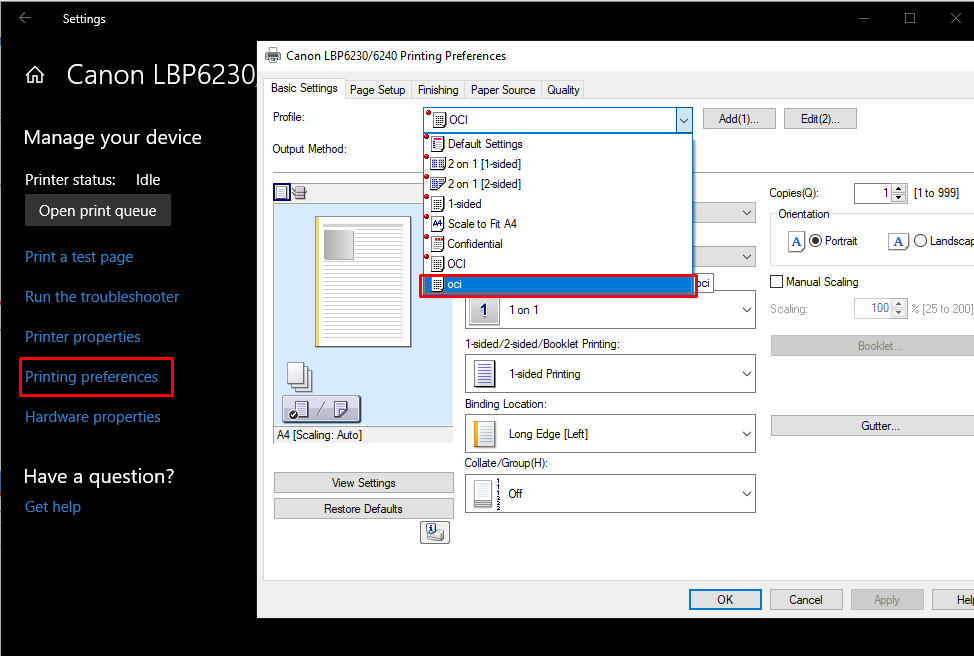Choose Confidential profile from list

click(x=558, y=244)
